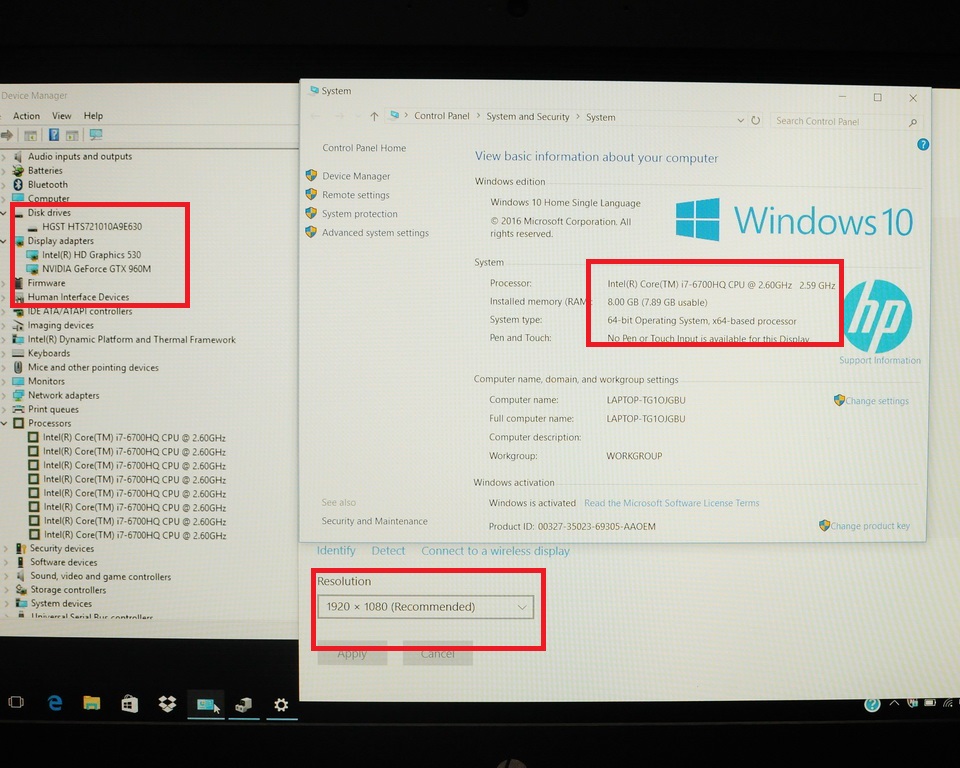This screenshot has width=960, height=768.
Task: Click the up arrow navigation icon
Action: tap(374, 116)
